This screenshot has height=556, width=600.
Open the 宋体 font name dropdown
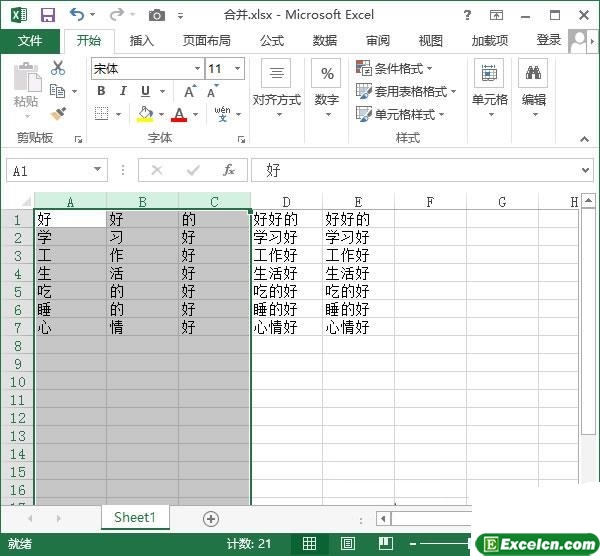point(197,68)
